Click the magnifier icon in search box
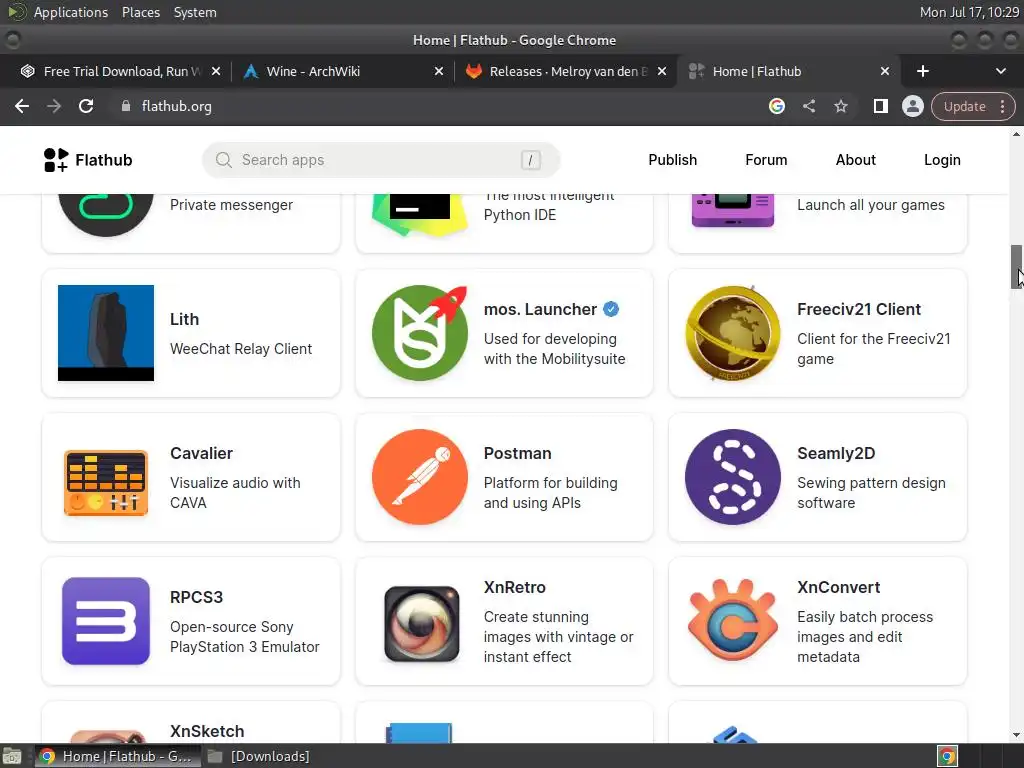The height and width of the screenshot is (768, 1024). tap(223, 160)
